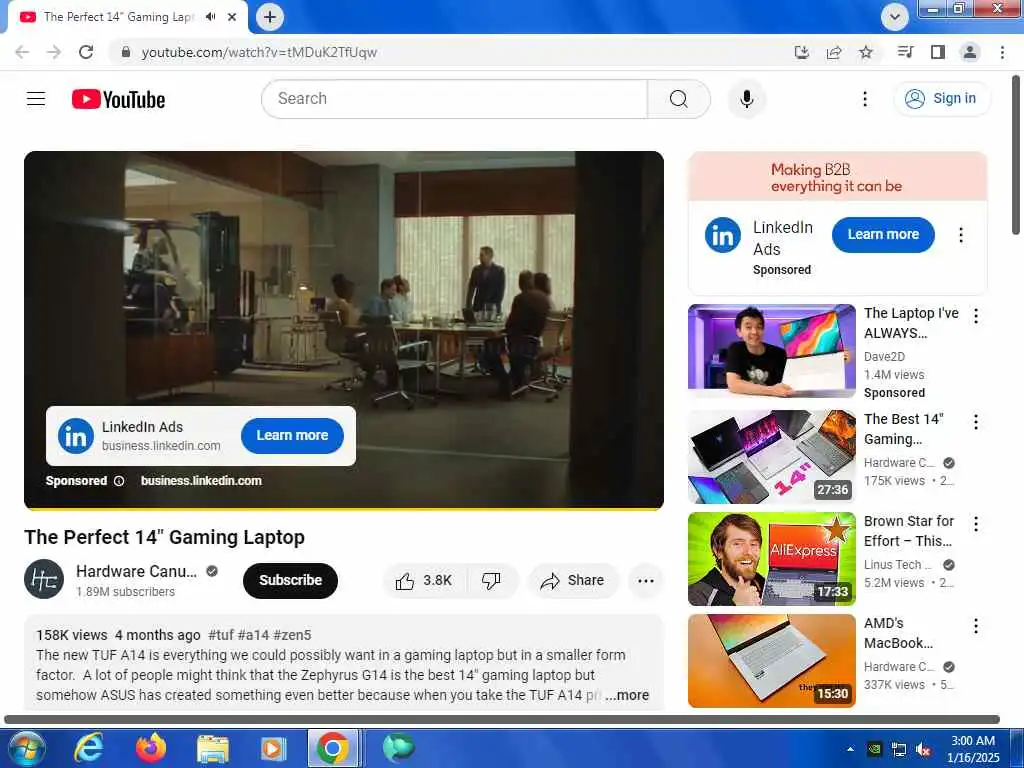Open menu for The Laptop I've ALWAYS video
This screenshot has height=768, width=1024.
click(x=976, y=316)
